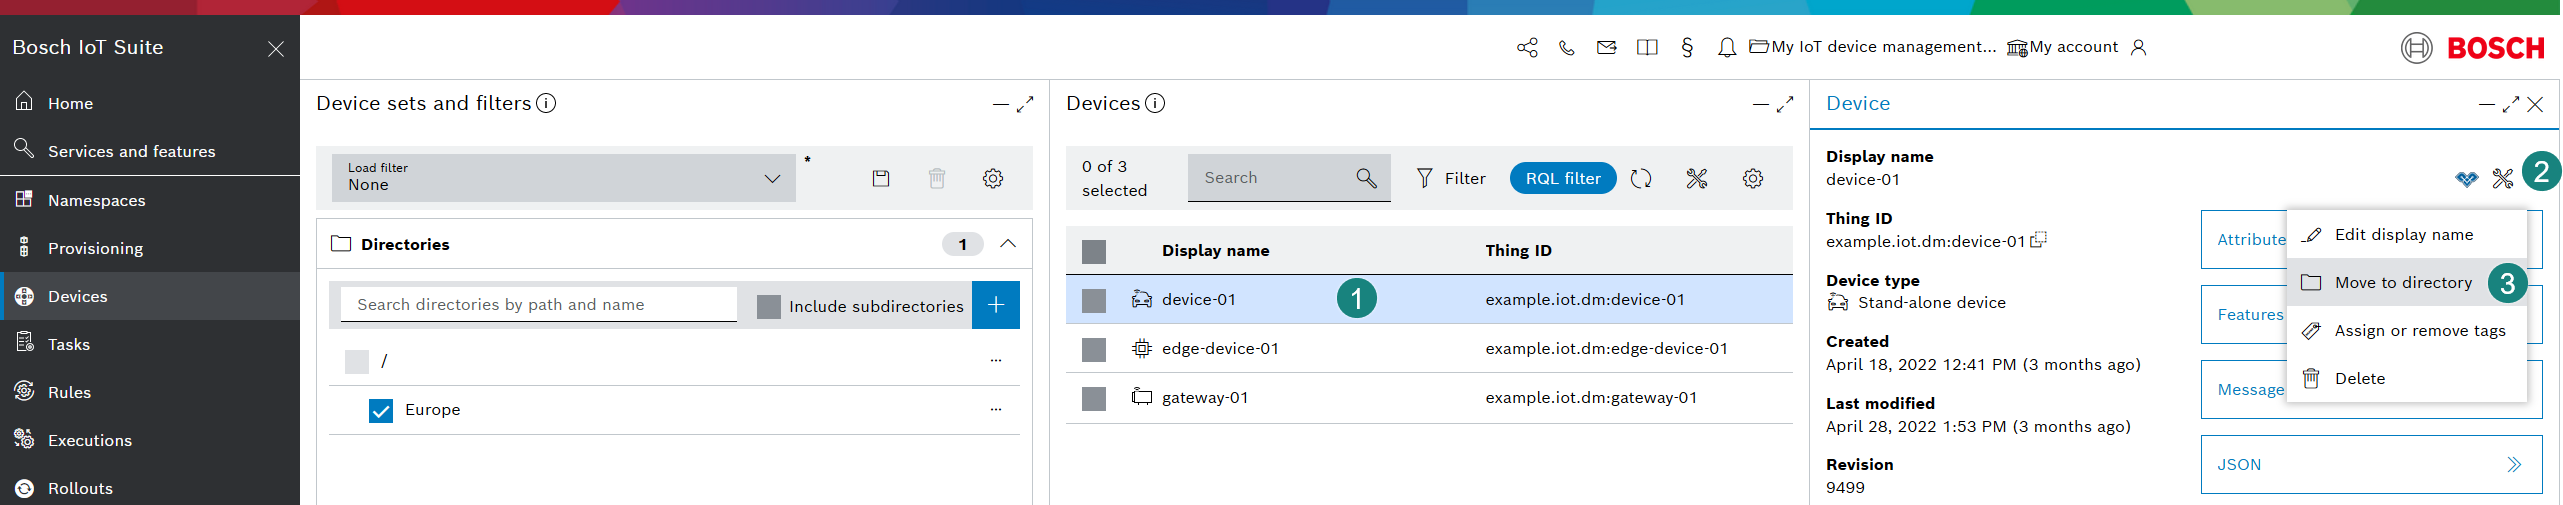Viewport: 2563px width, 505px height.
Task: Save the current filter (disk icon)
Action: (x=881, y=178)
